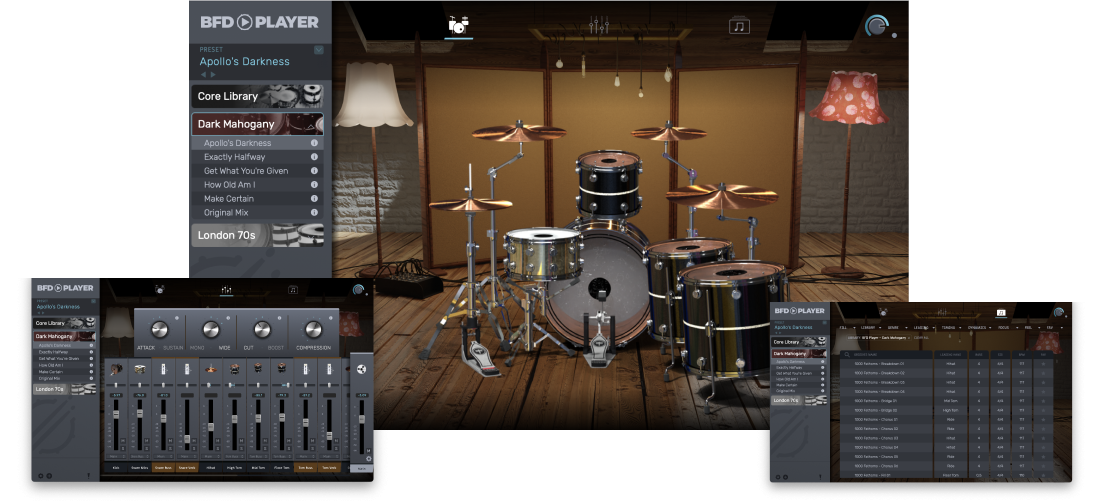Screen dimensions: 1100x504
Task: Open the drum kit view icon
Action: 459,25
